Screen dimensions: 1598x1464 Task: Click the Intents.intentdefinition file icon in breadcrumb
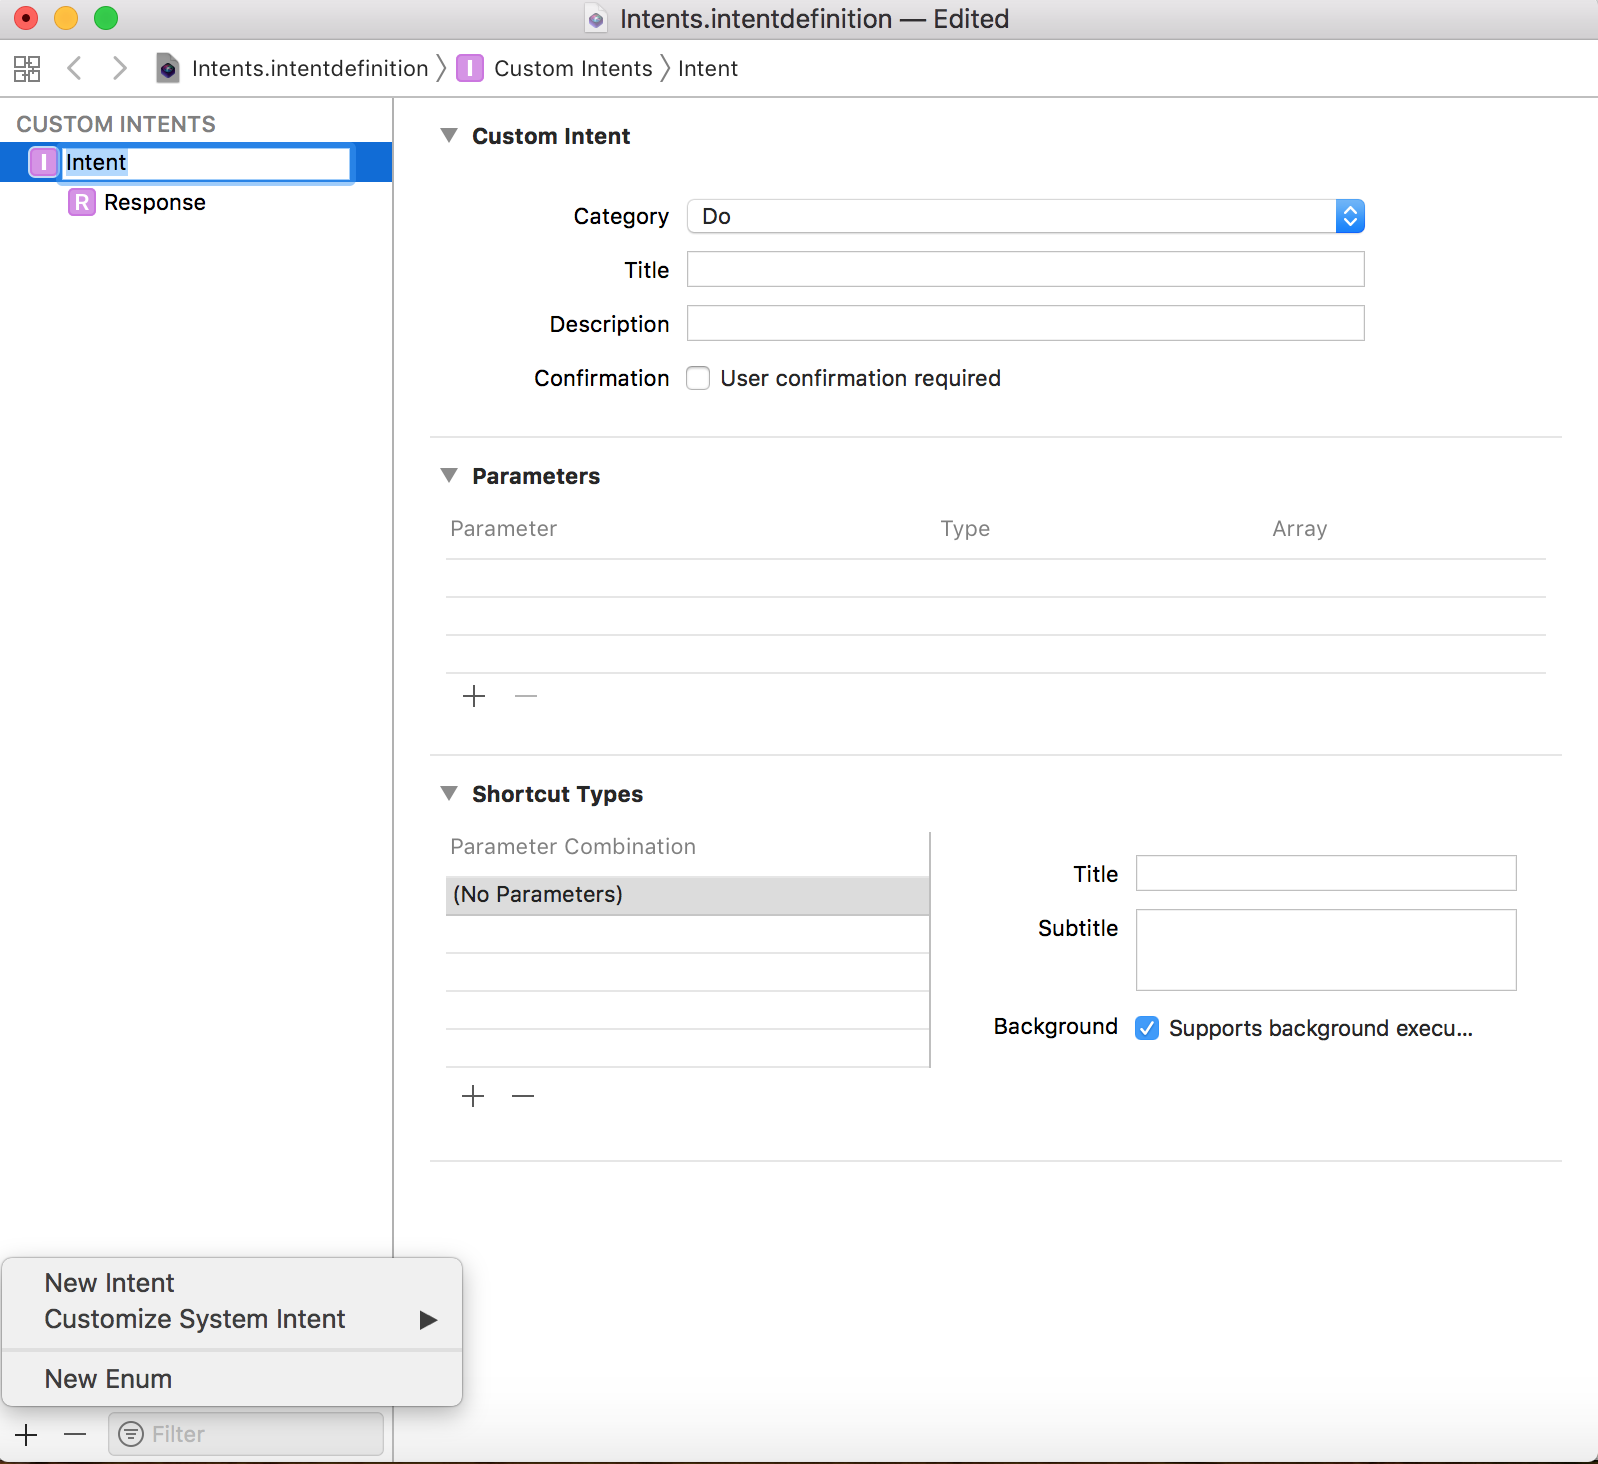coord(168,68)
